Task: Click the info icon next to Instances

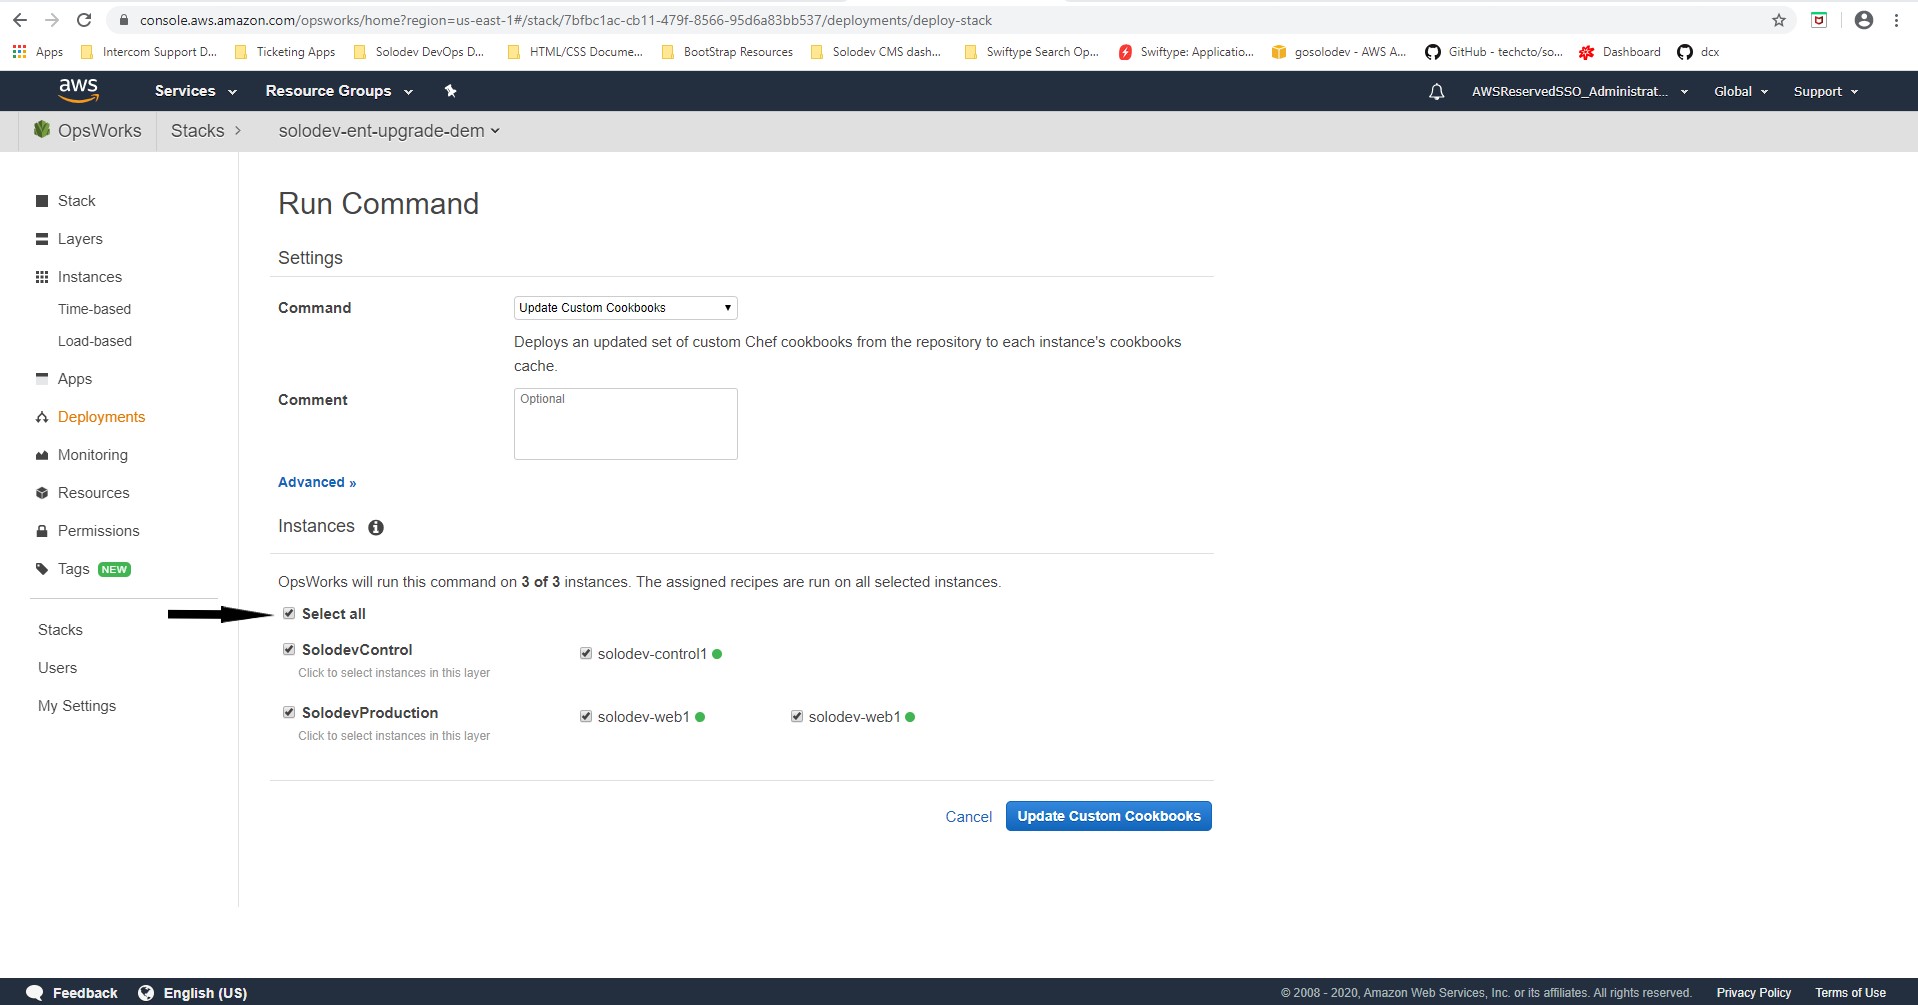Action: 376,527
